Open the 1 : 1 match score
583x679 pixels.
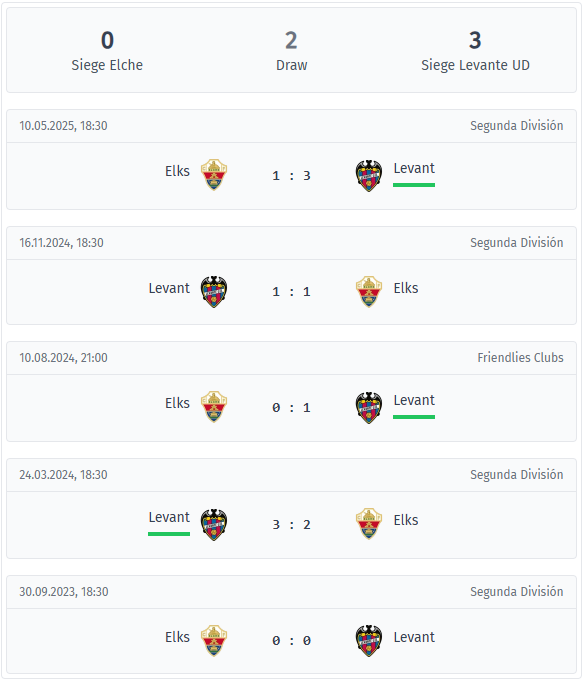(x=291, y=292)
